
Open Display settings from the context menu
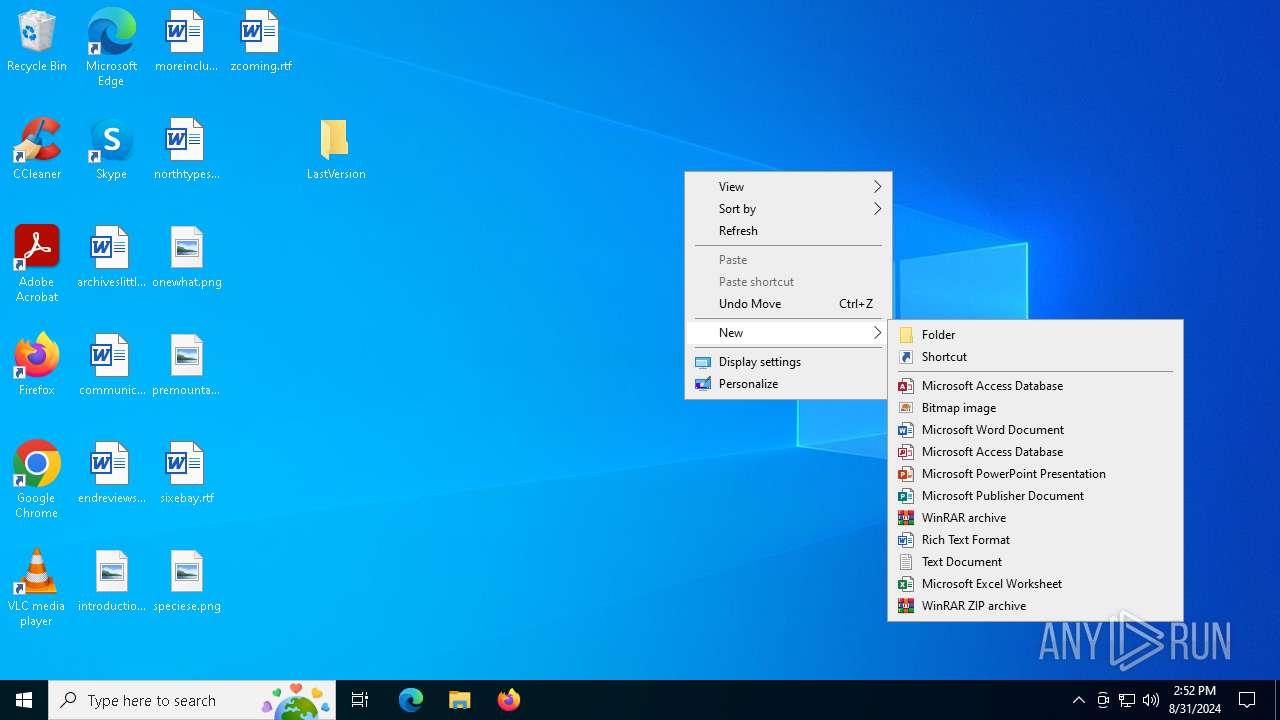pyautogui.click(x=788, y=362)
